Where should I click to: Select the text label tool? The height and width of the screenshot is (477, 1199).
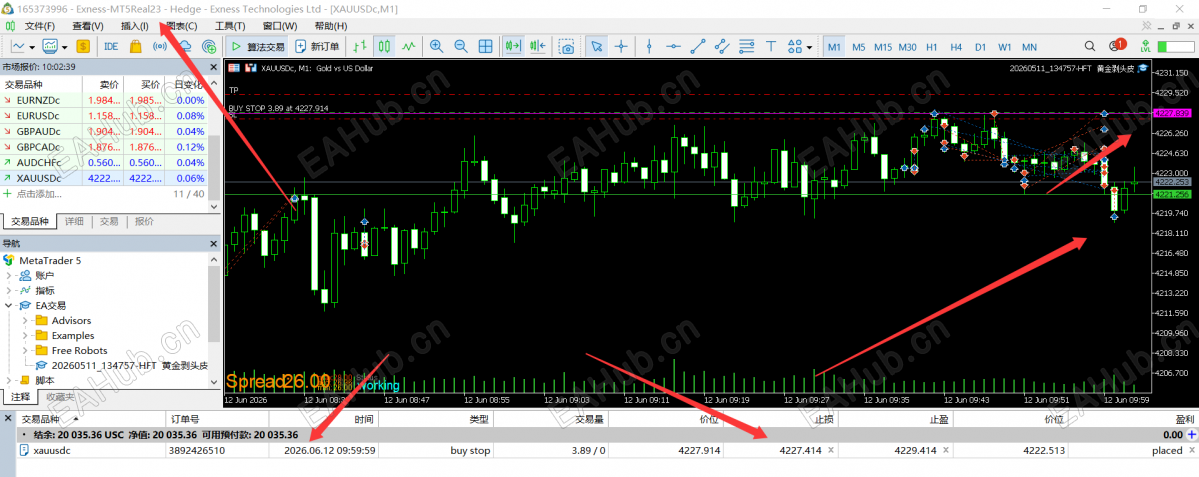pyautogui.click(x=770, y=46)
